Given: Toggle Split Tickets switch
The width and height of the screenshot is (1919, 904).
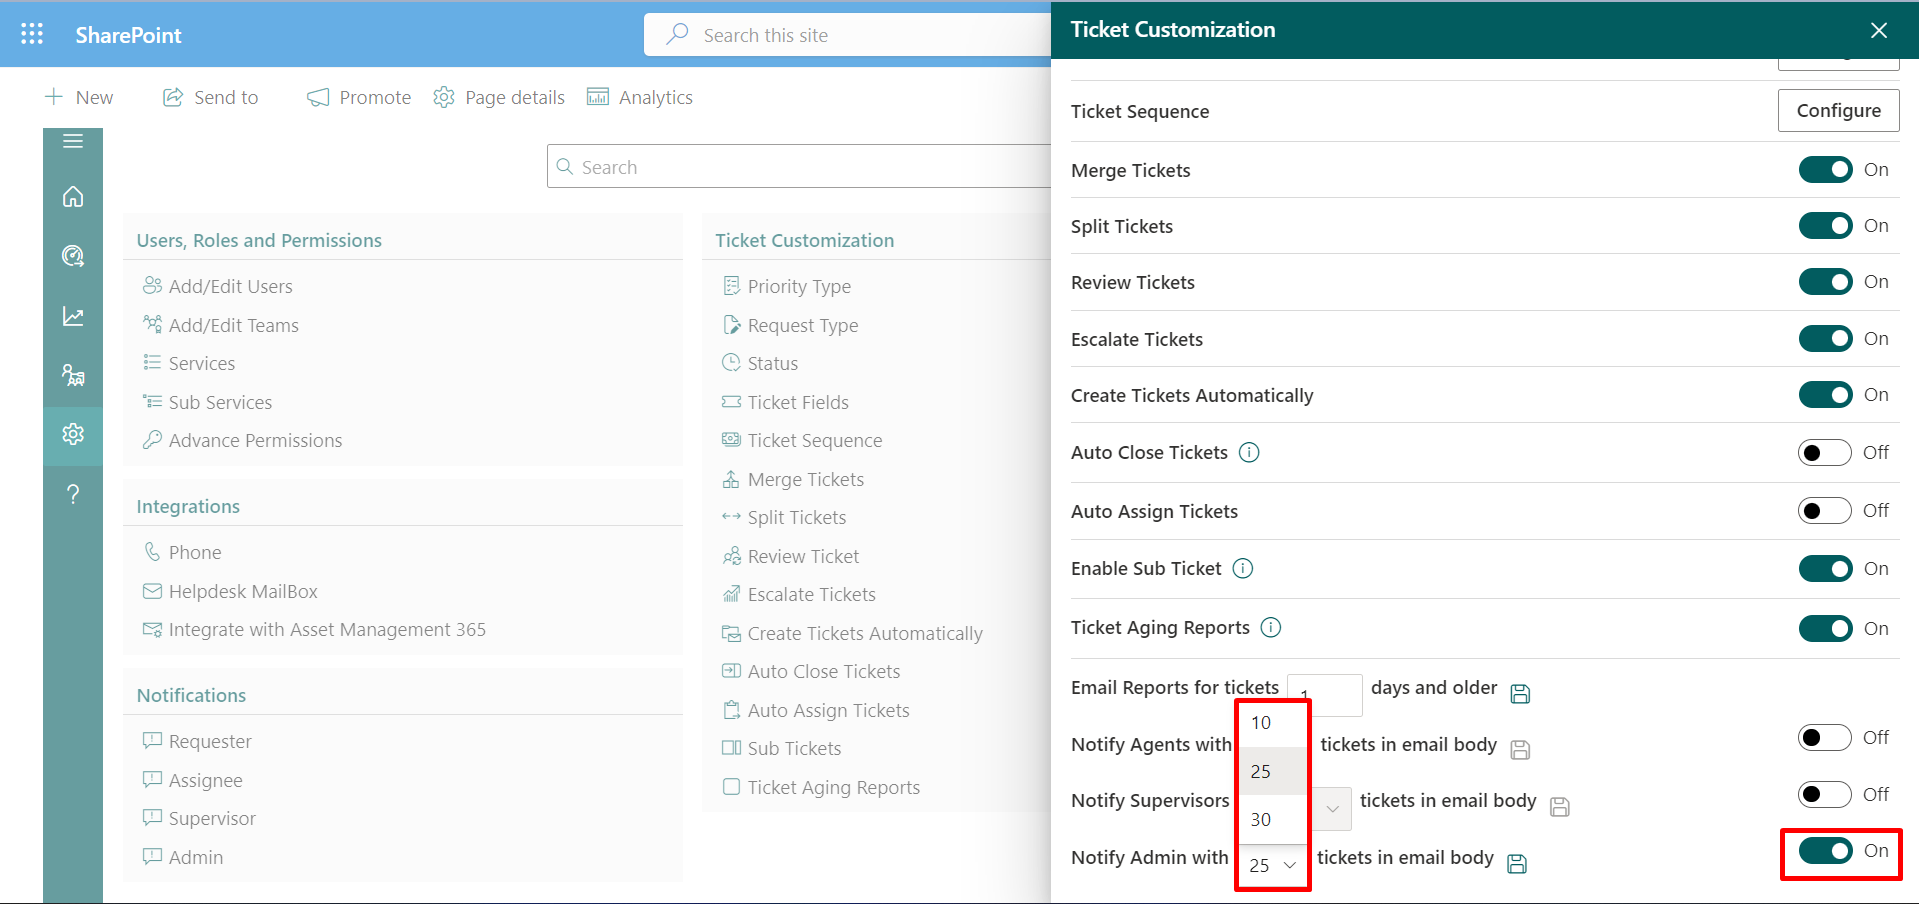Looking at the screenshot, I should point(1826,226).
